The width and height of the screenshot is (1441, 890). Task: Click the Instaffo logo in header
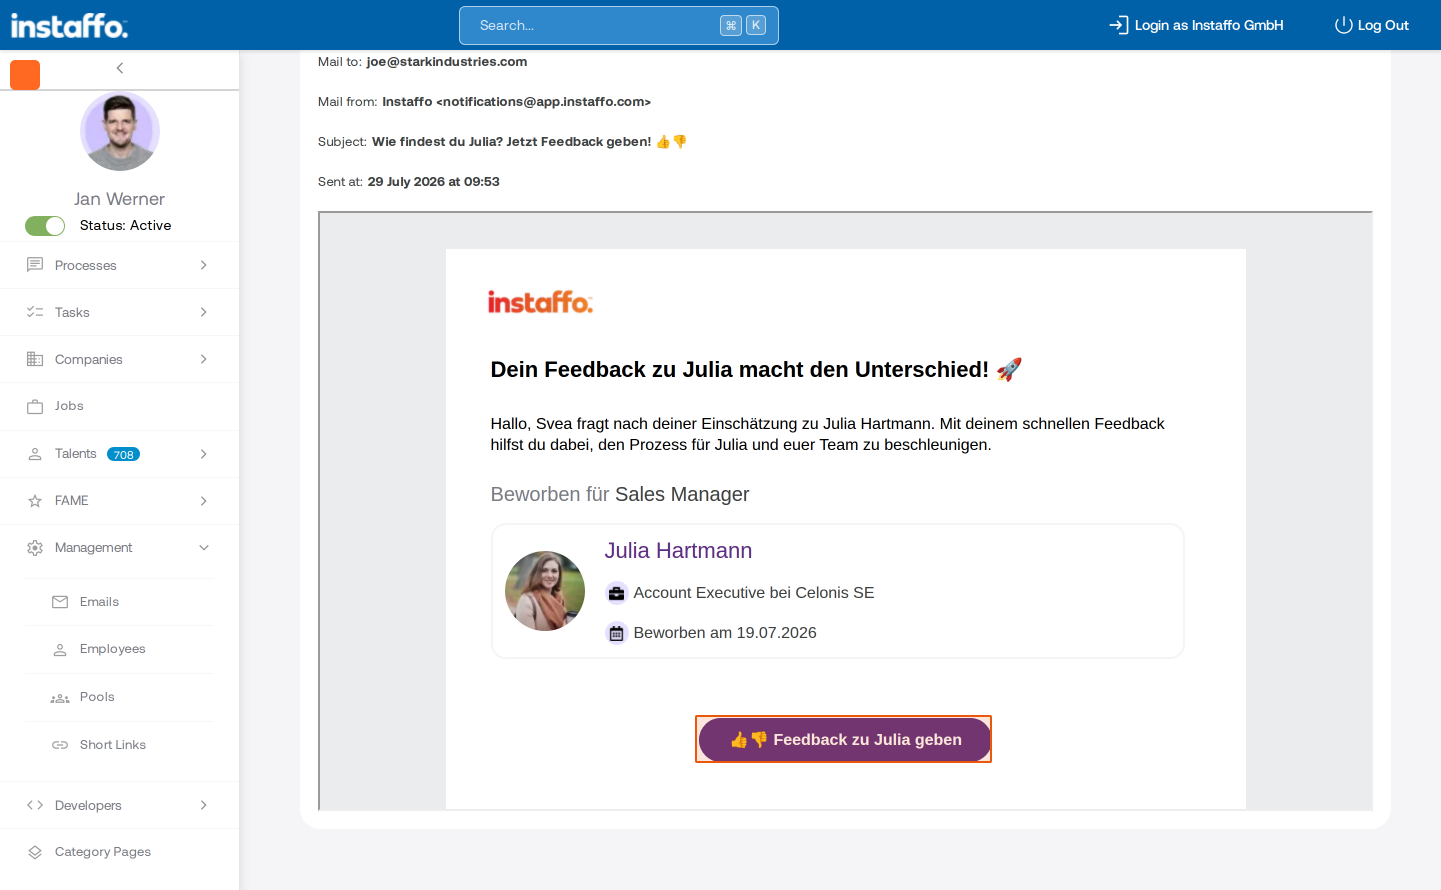pos(69,25)
